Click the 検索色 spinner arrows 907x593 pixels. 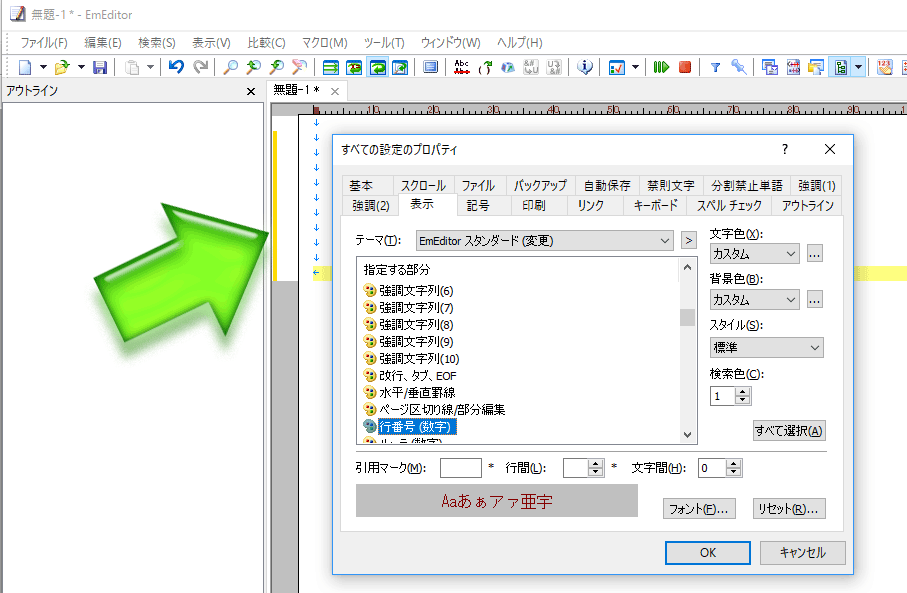[x=743, y=396]
